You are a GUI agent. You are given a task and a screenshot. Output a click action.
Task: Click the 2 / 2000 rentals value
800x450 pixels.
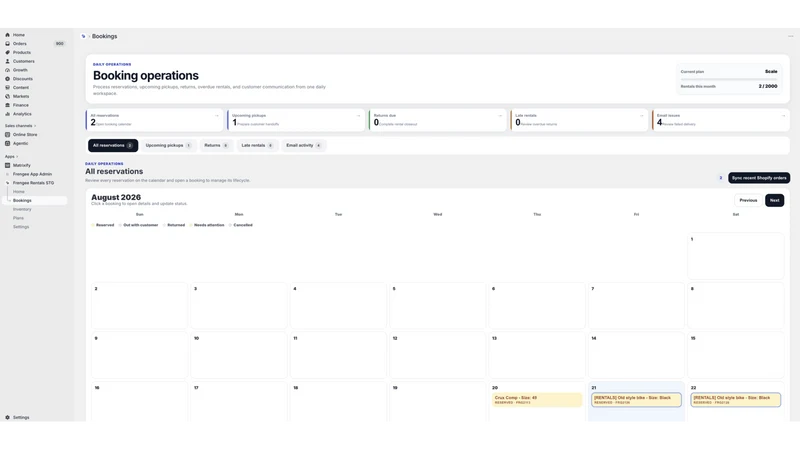click(x=768, y=86)
